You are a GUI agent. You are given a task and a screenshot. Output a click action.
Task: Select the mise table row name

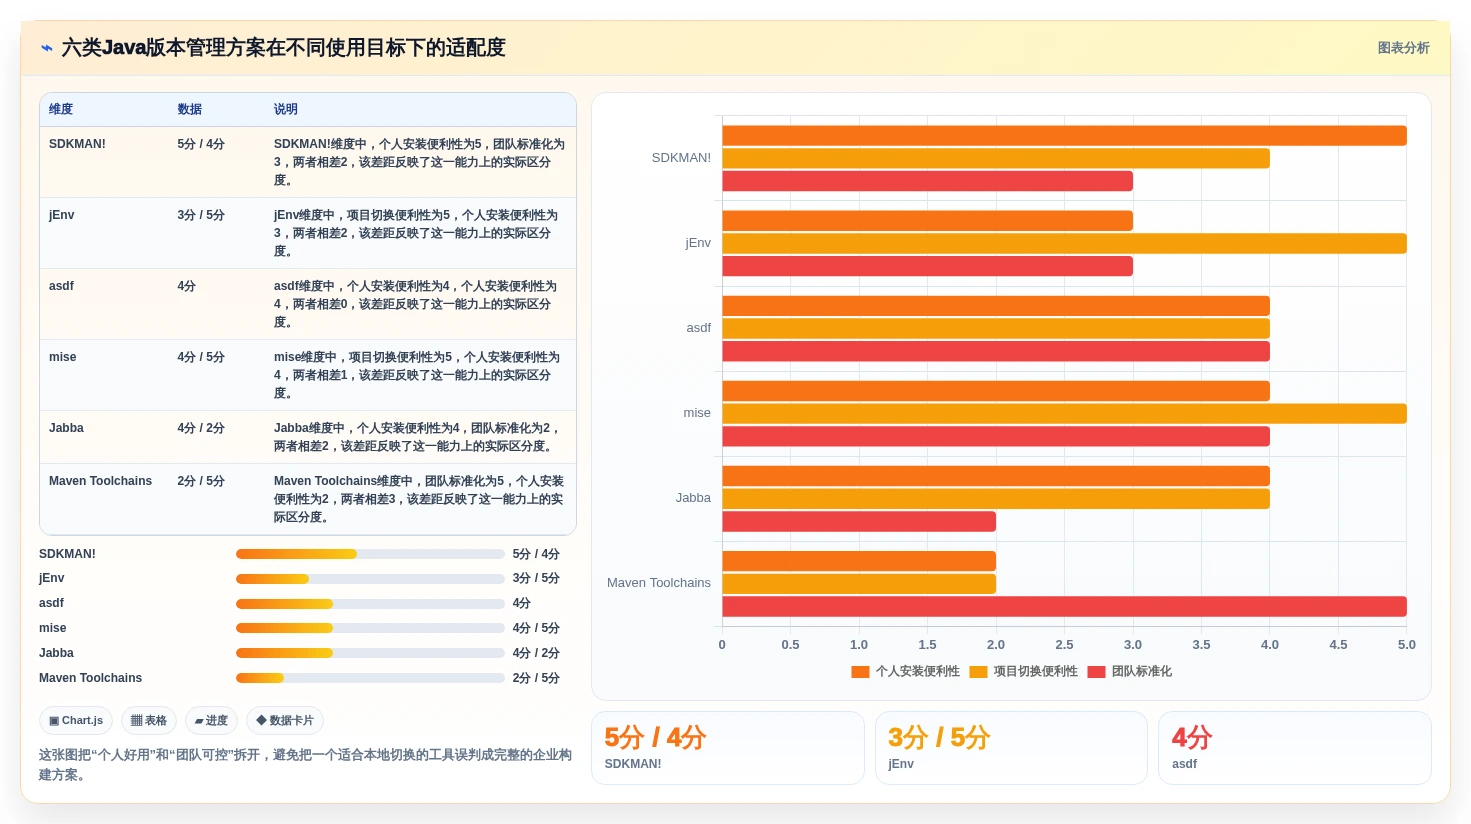[63, 357]
